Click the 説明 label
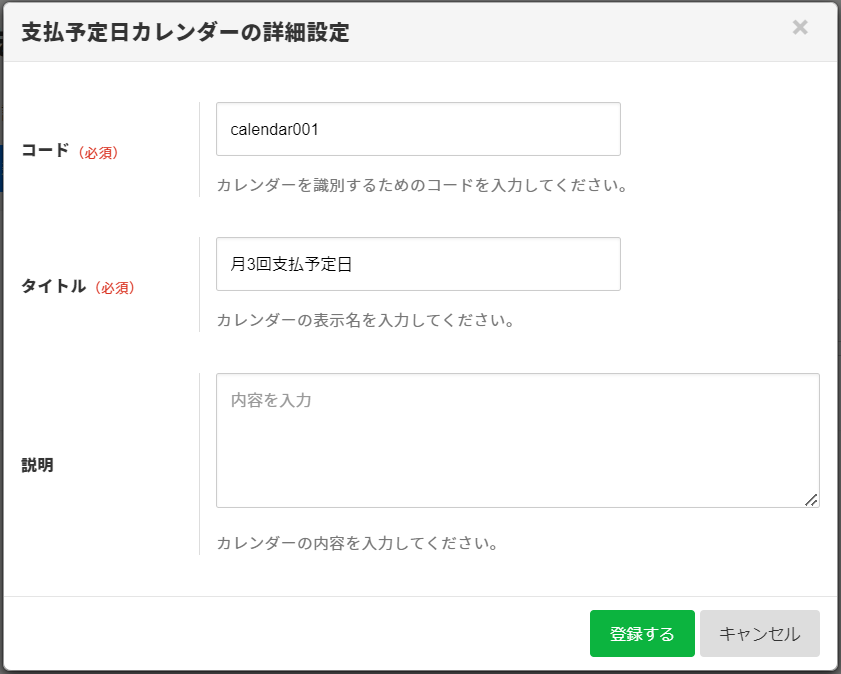841x674 pixels. [38, 465]
